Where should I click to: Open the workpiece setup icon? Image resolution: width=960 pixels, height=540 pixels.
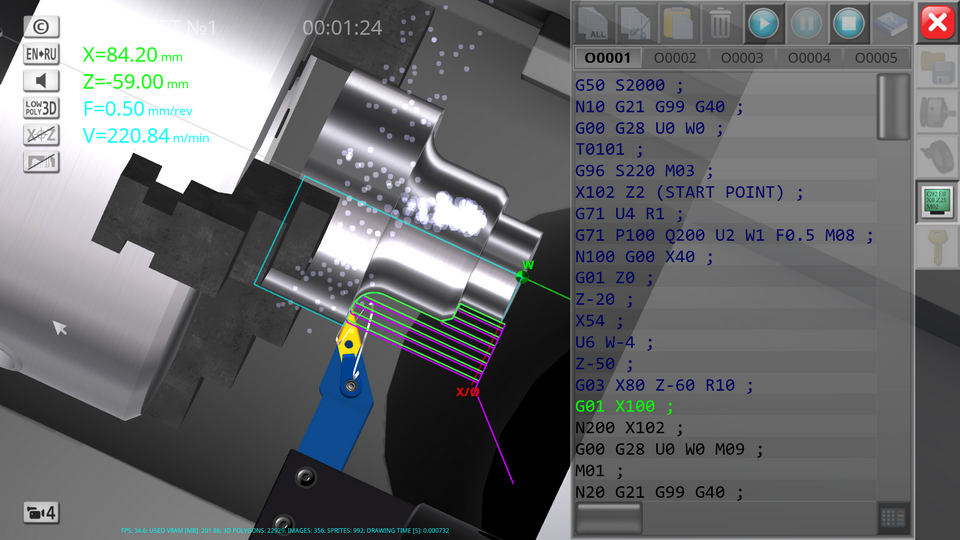click(x=937, y=113)
